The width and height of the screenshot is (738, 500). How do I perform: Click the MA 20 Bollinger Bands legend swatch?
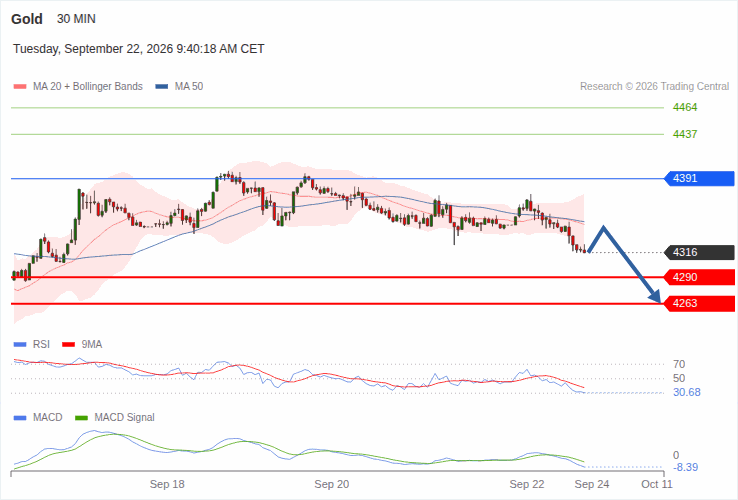click(x=20, y=87)
